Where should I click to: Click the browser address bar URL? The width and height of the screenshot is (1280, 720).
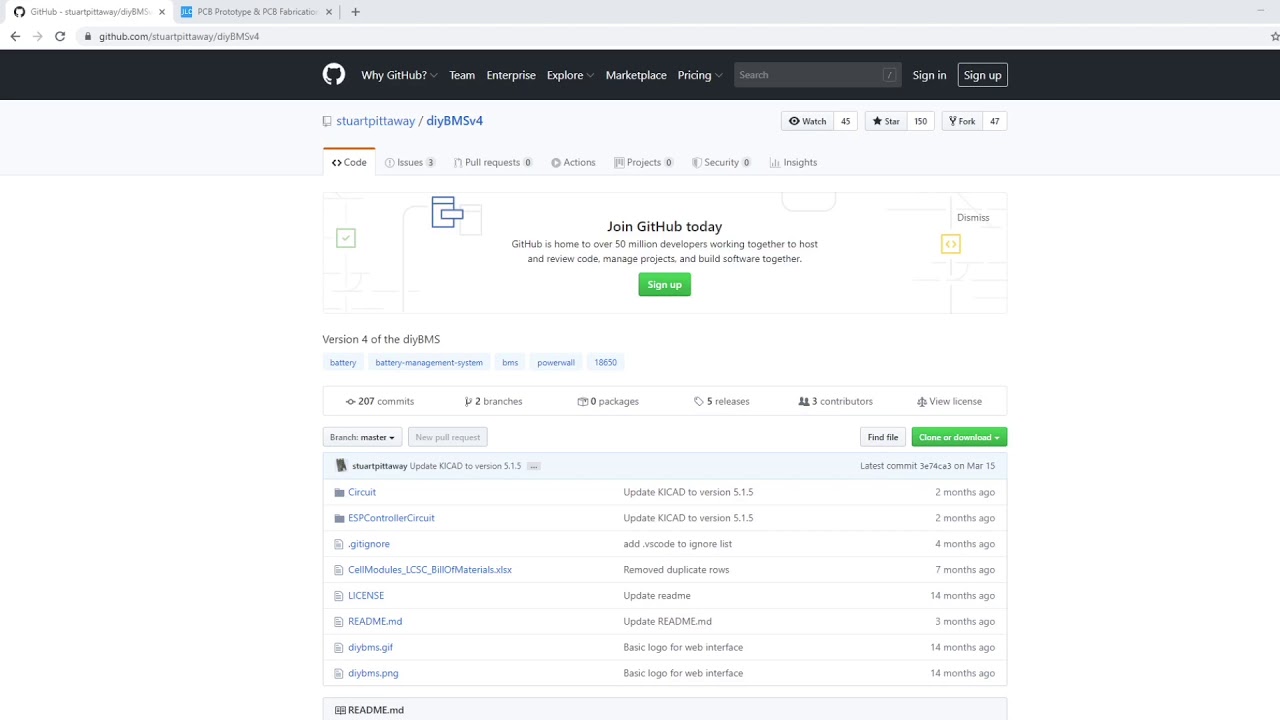pyautogui.click(x=179, y=36)
